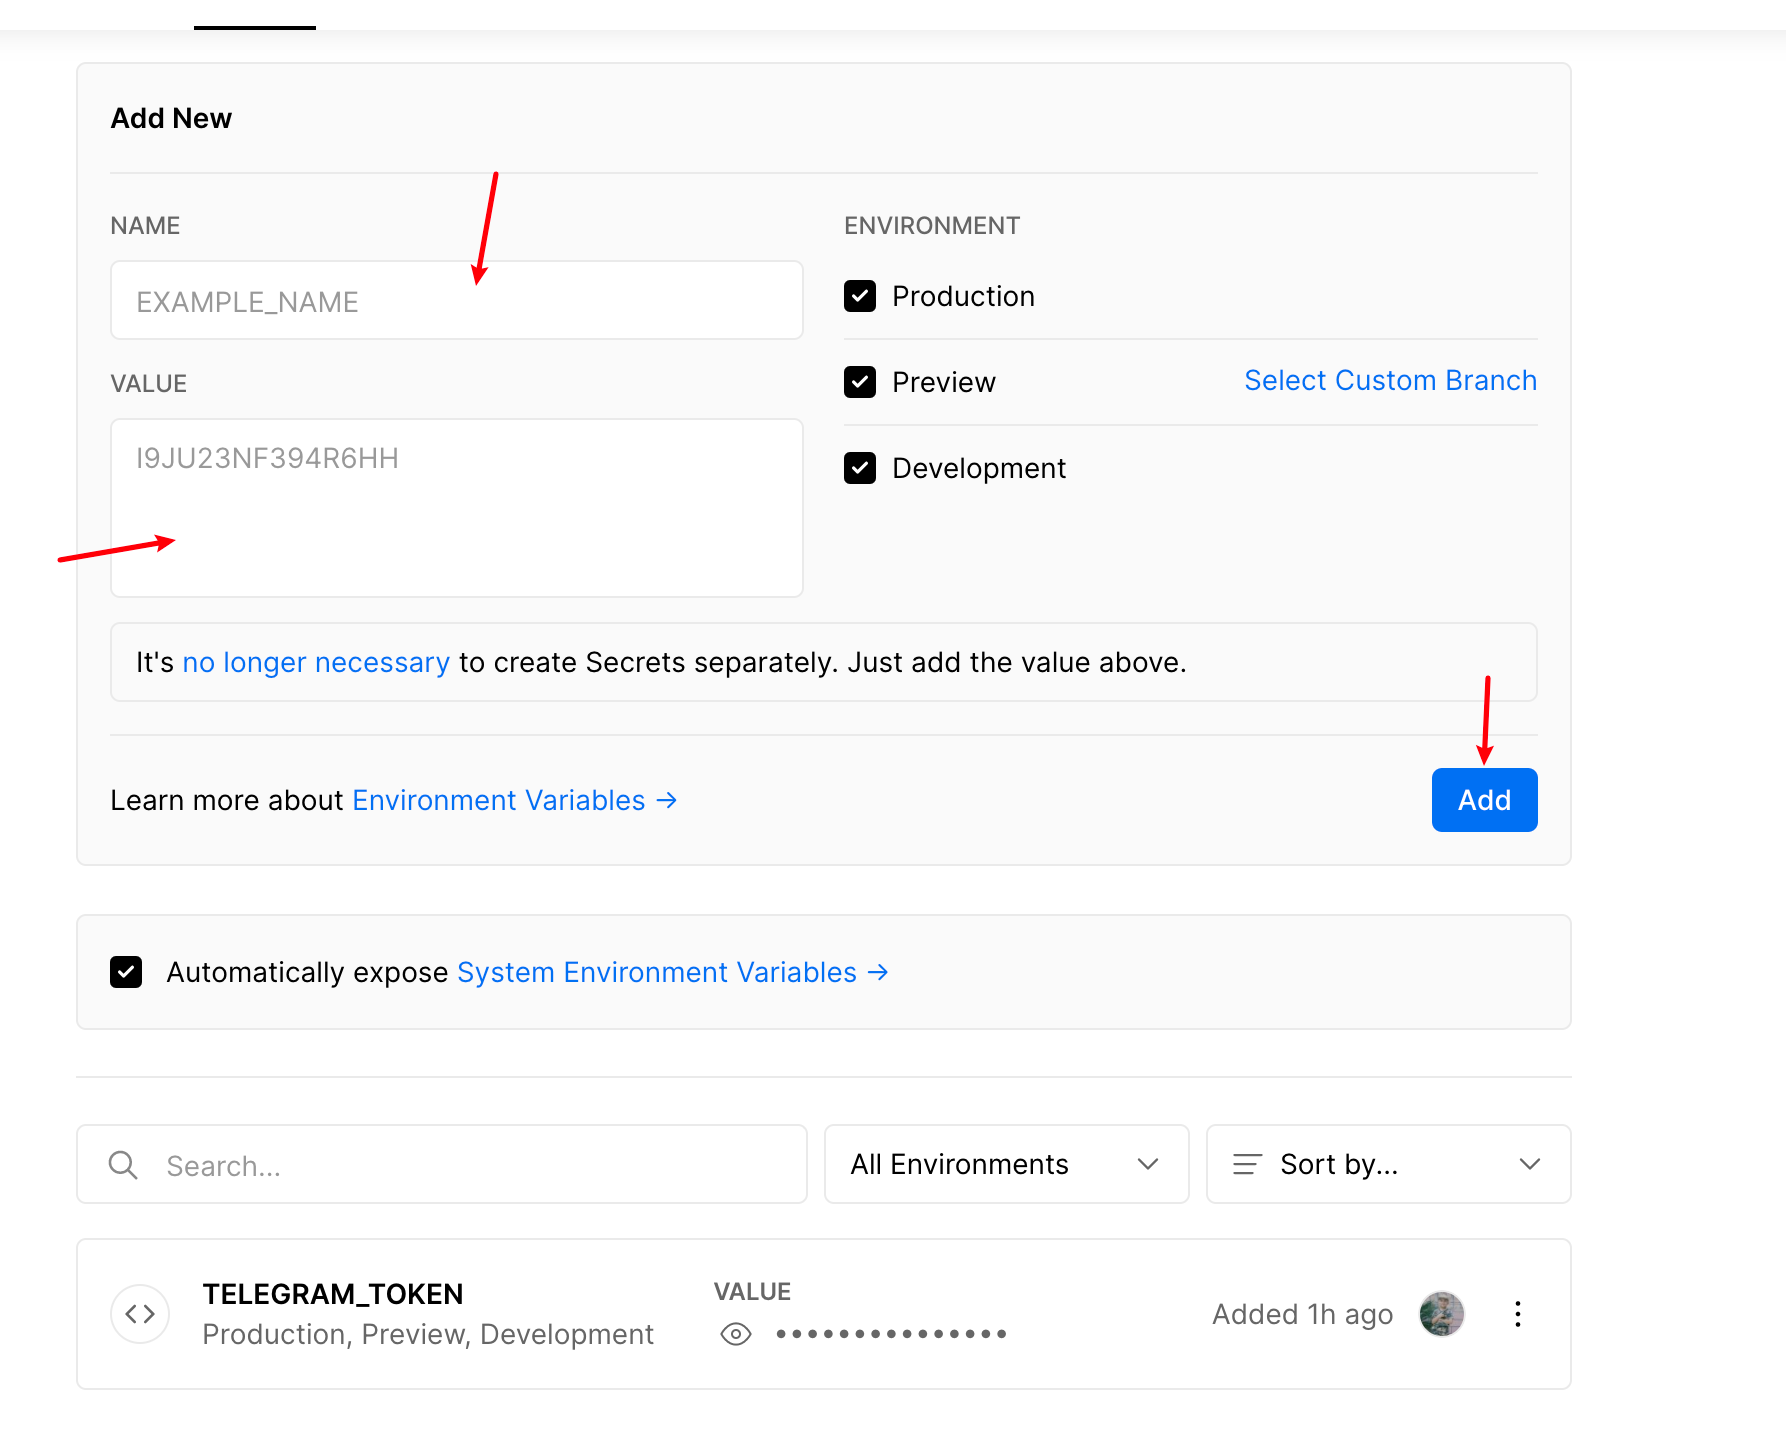Click the Sort by lines icon
1786x1456 pixels.
tap(1247, 1164)
